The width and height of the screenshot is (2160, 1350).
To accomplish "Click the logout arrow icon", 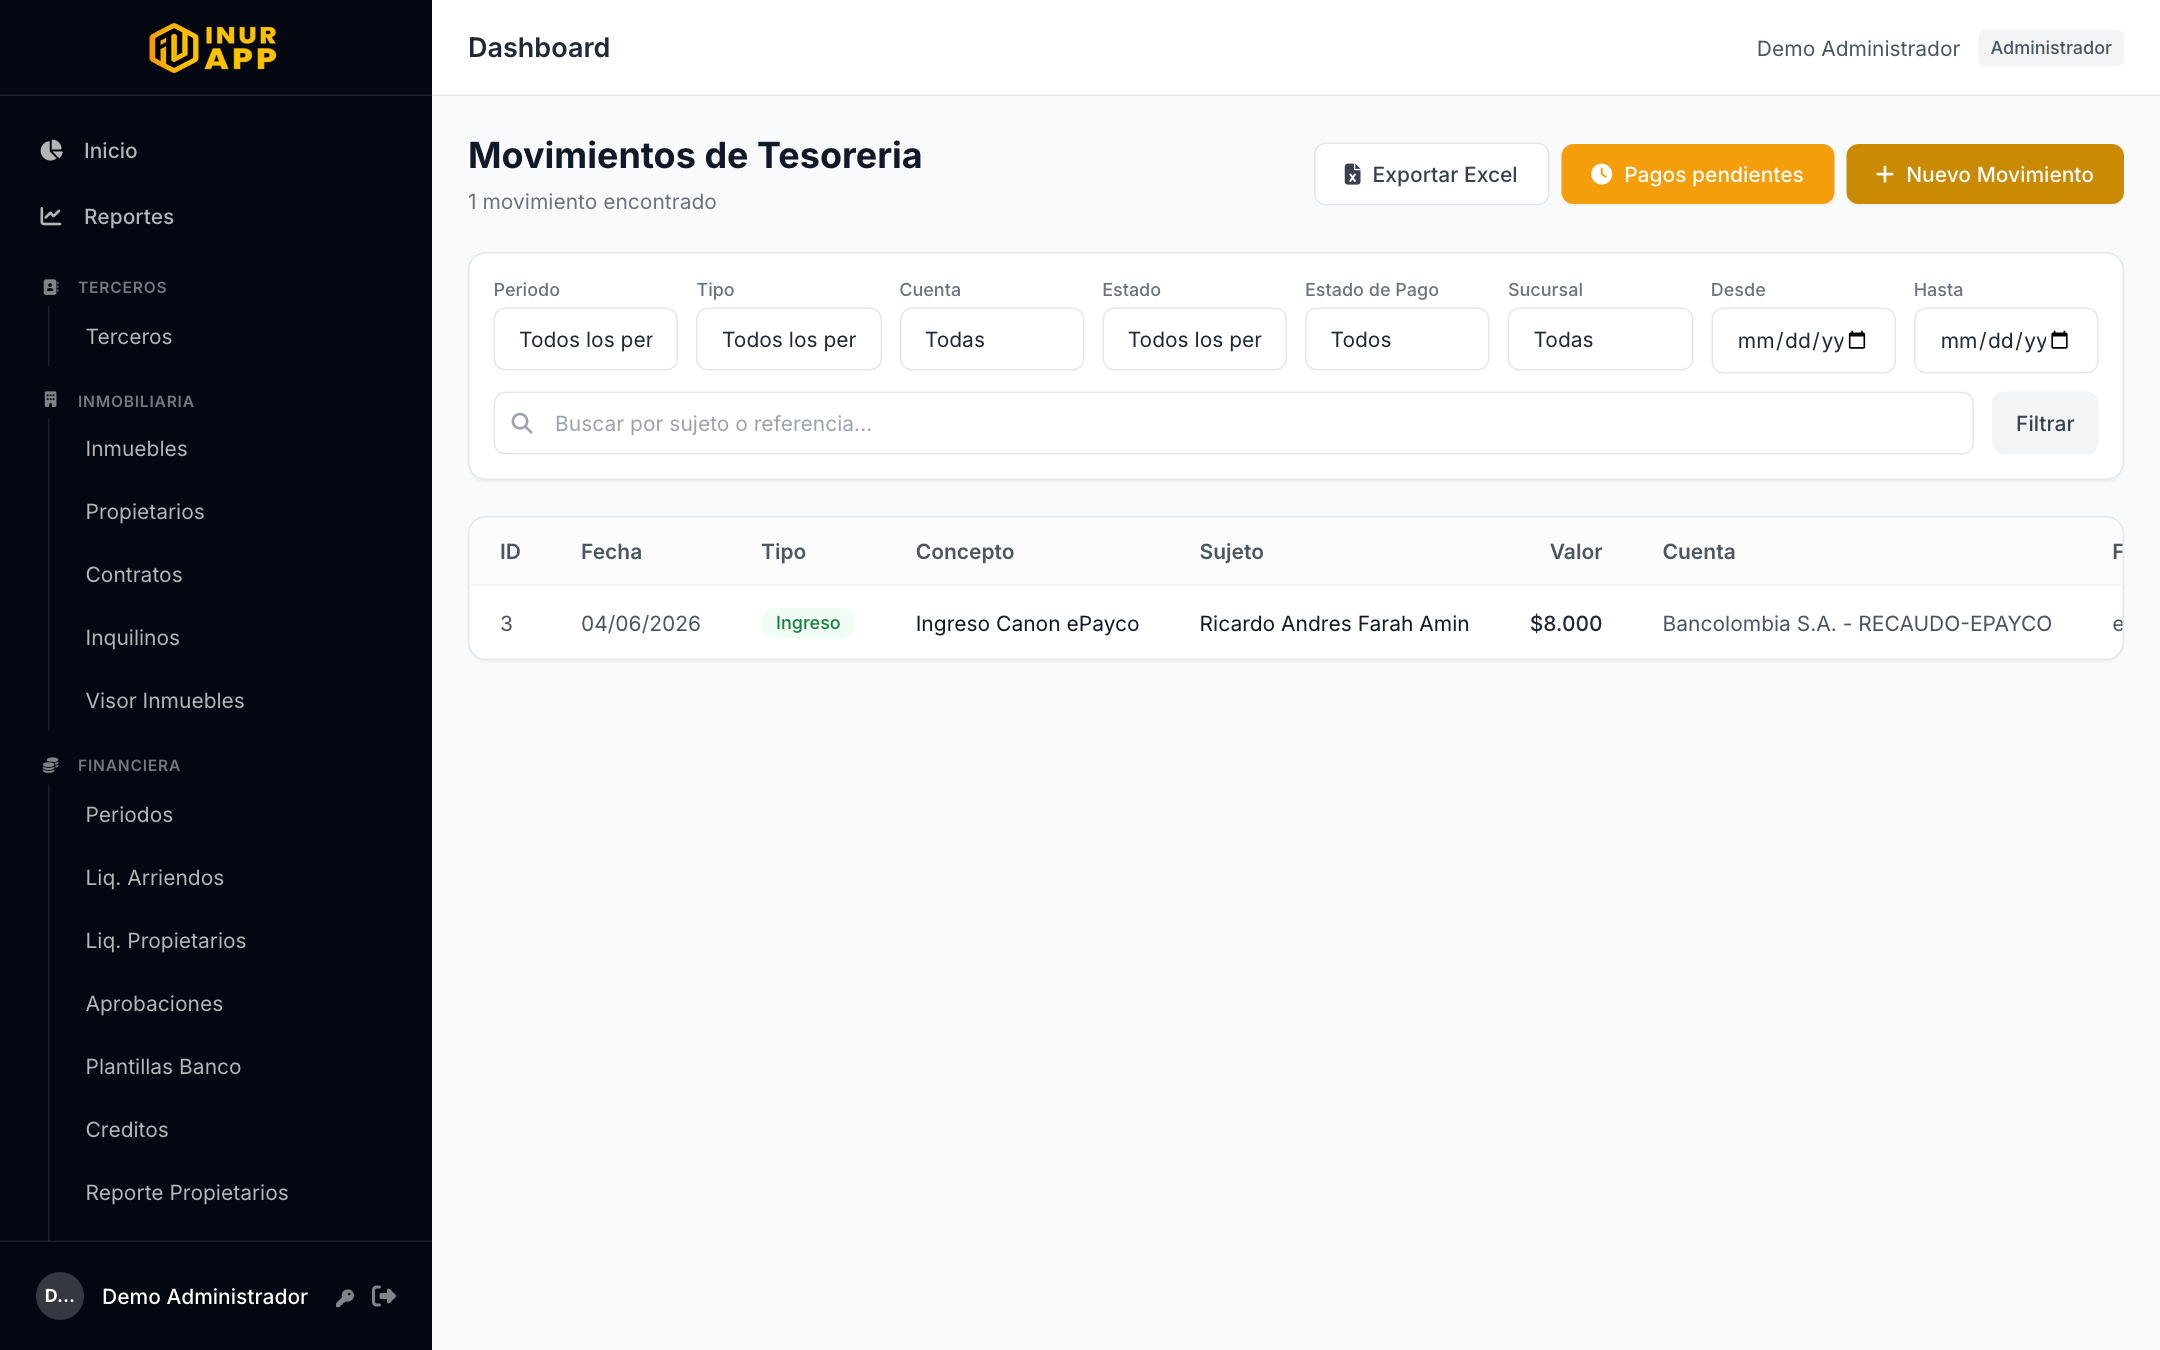I will coord(384,1296).
